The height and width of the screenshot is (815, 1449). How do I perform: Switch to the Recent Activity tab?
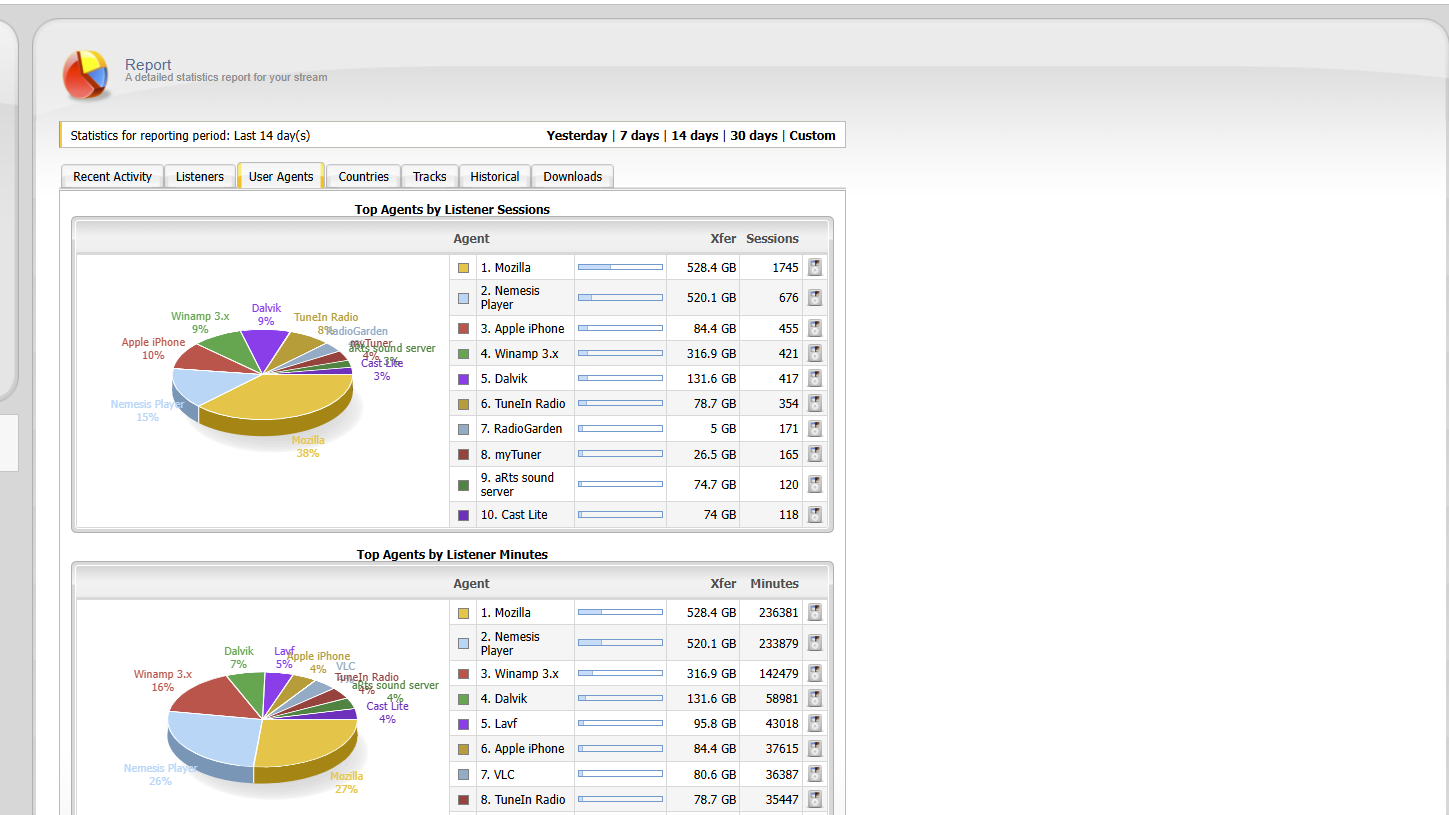click(x=112, y=176)
